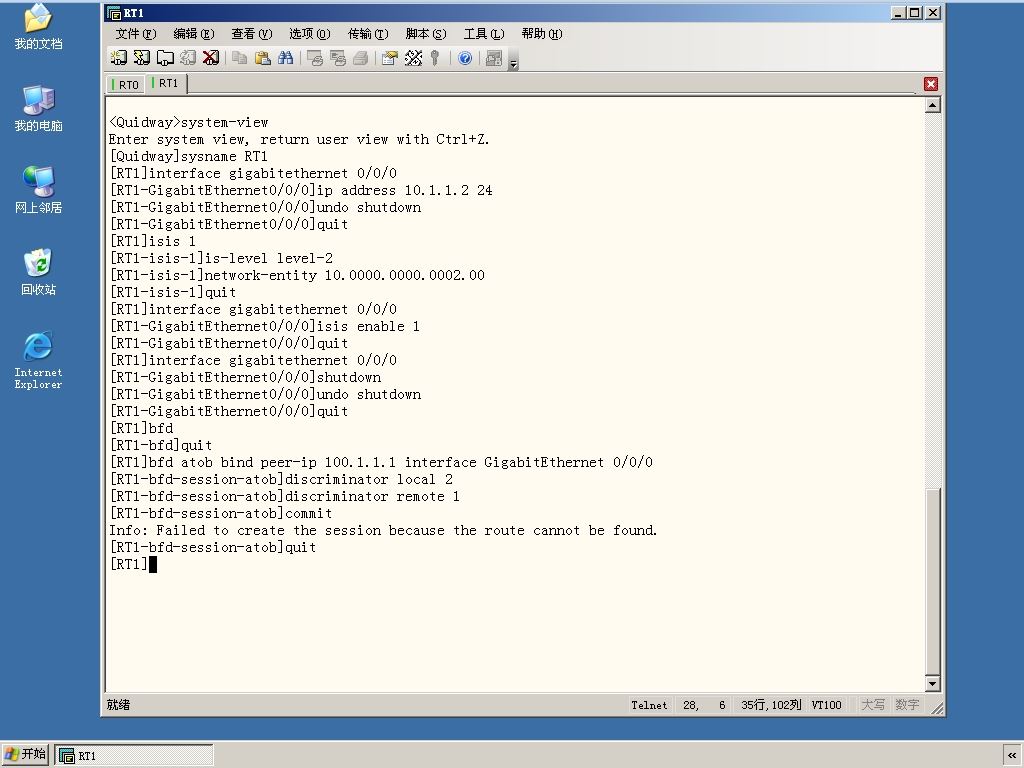Click the 'Info: Failed to create the session' line
This screenshot has width=1024, height=768.
point(383,530)
